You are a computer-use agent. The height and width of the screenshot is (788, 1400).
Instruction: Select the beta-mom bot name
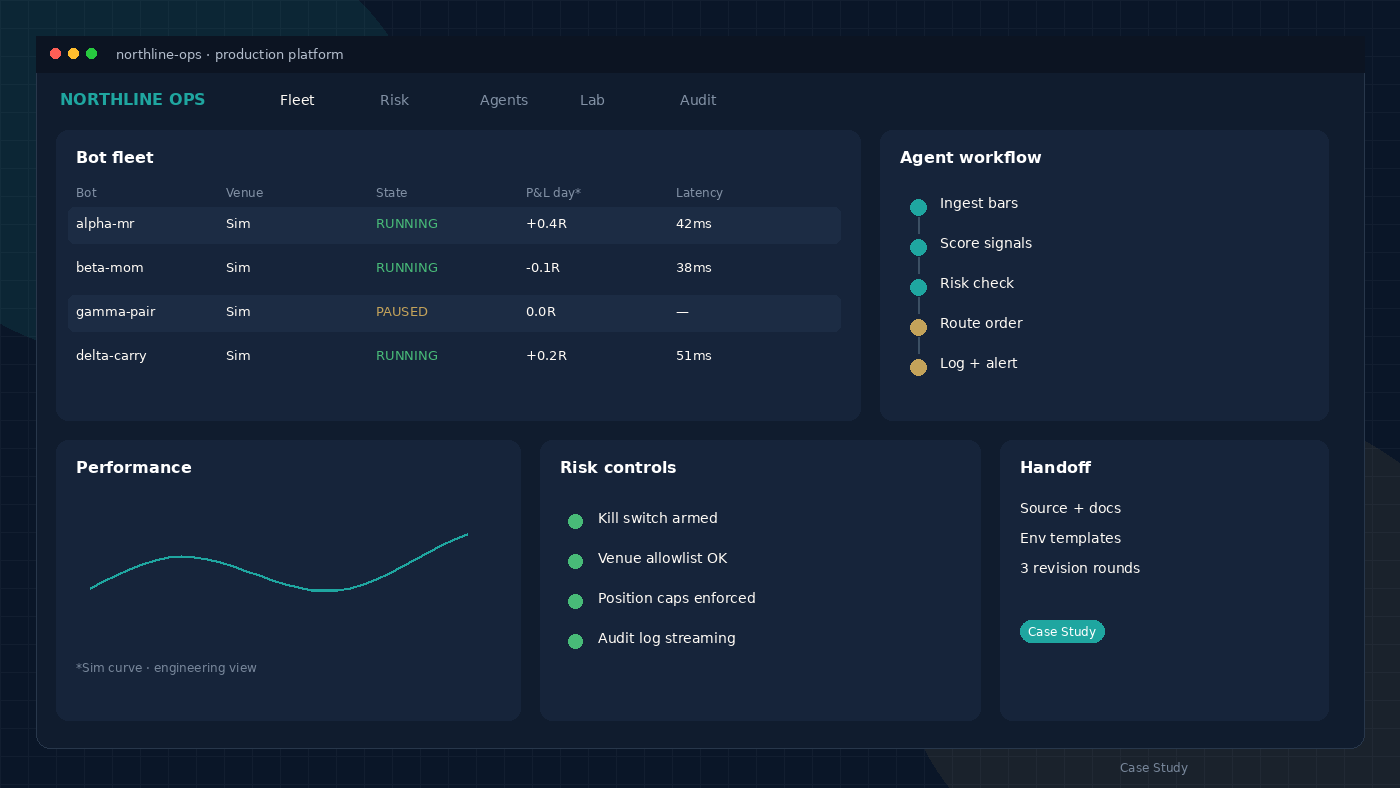(x=110, y=268)
